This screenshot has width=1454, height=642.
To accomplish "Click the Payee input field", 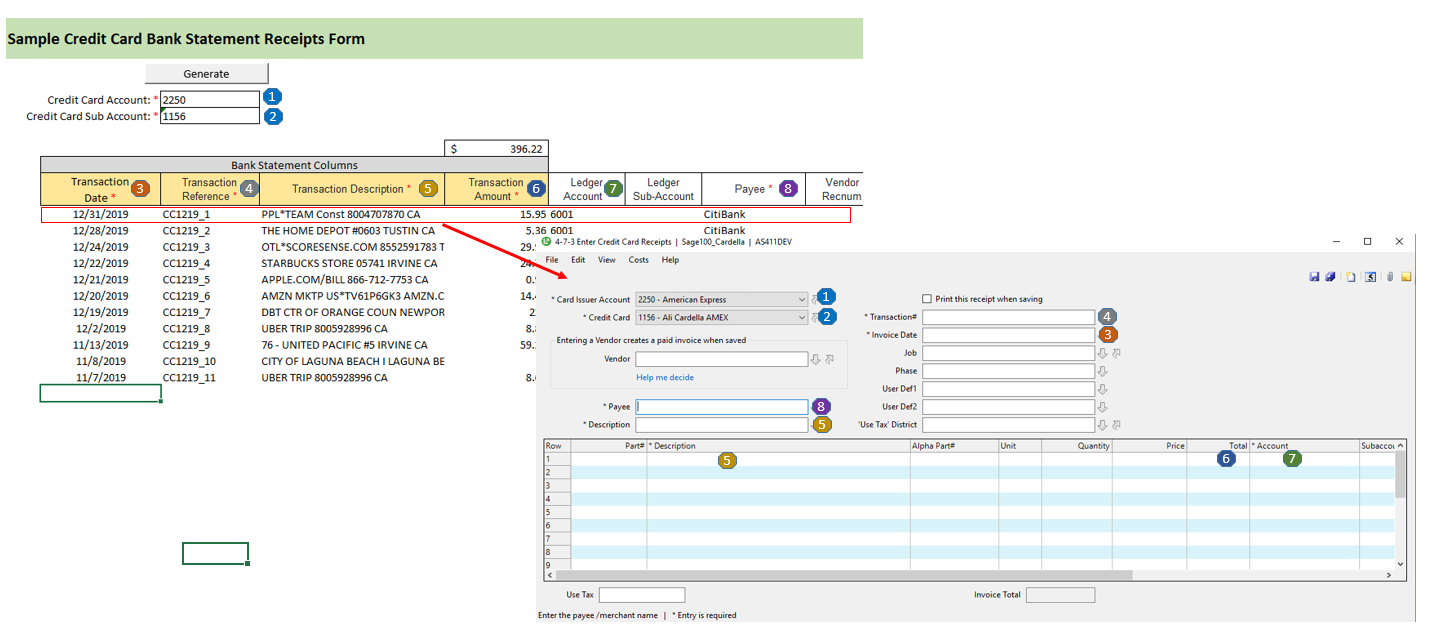I will tap(721, 407).
